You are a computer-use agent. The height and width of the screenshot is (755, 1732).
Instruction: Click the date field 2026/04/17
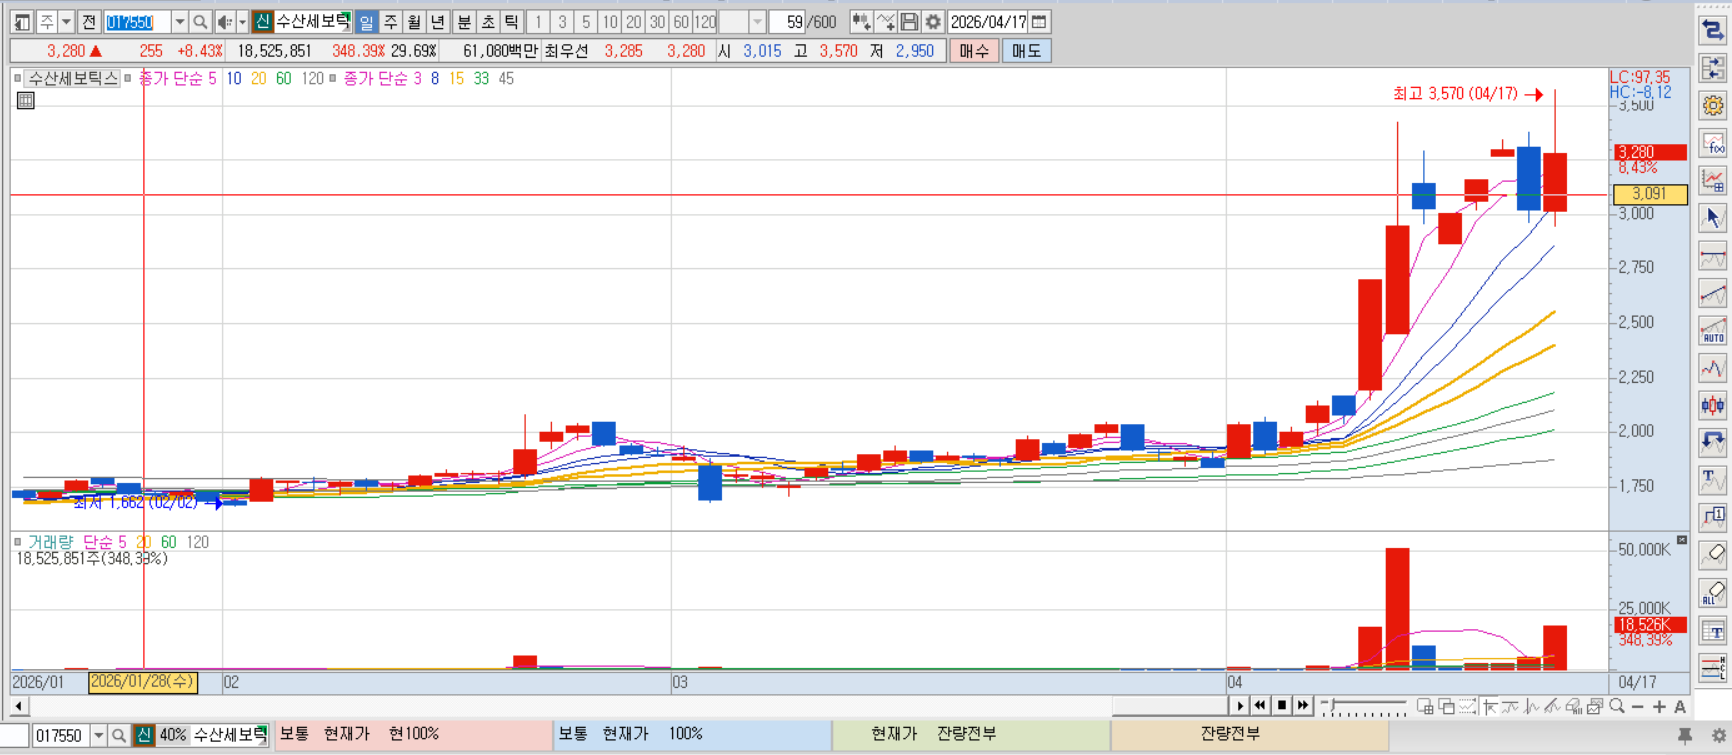coord(987,22)
